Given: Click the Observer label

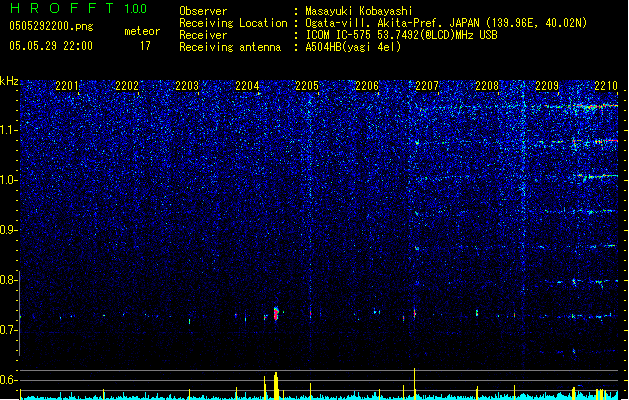Looking at the screenshot, I should pyautogui.click(x=203, y=11).
